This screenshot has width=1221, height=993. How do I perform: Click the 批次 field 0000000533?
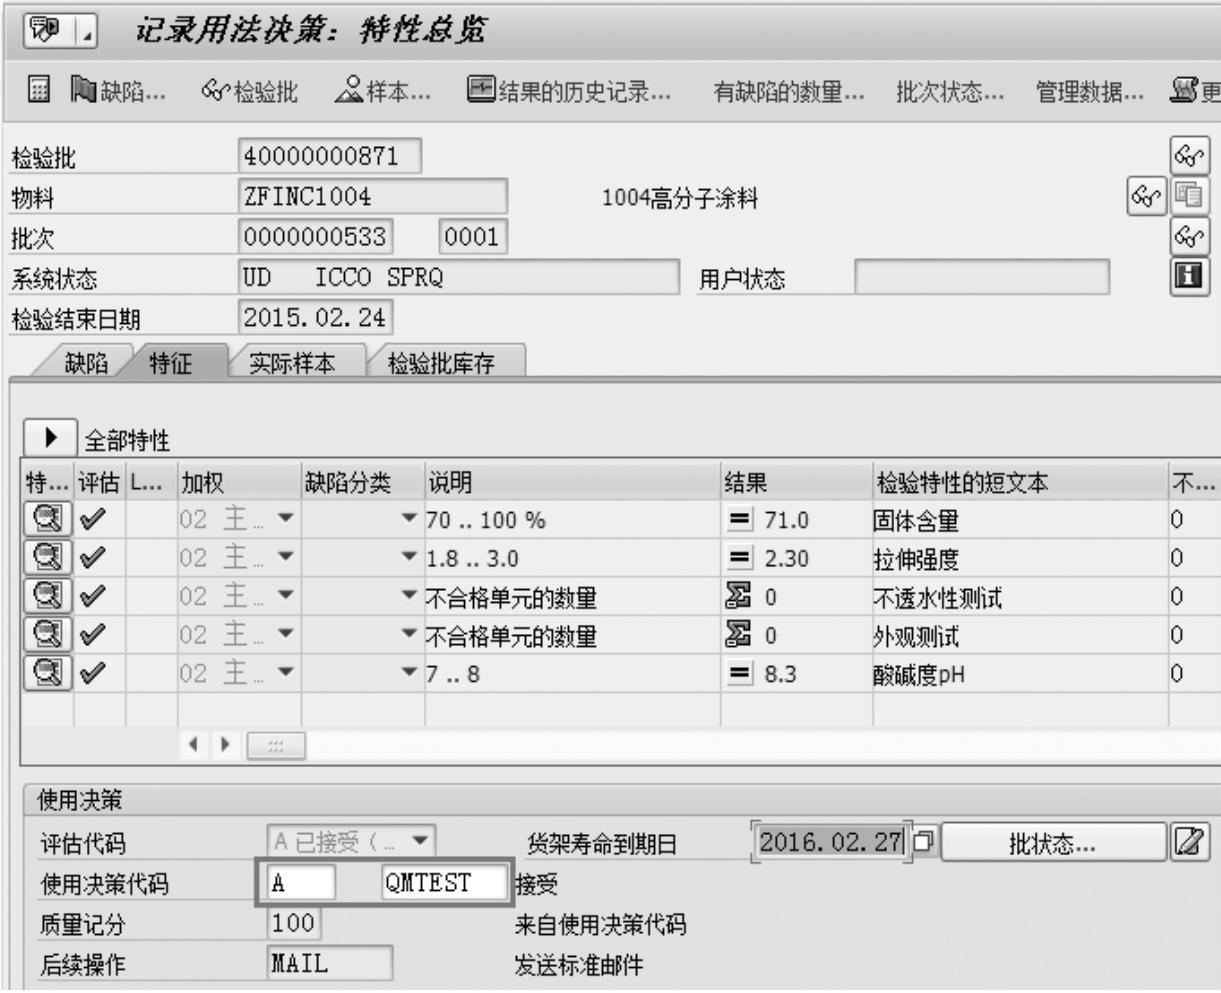(317, 237)
